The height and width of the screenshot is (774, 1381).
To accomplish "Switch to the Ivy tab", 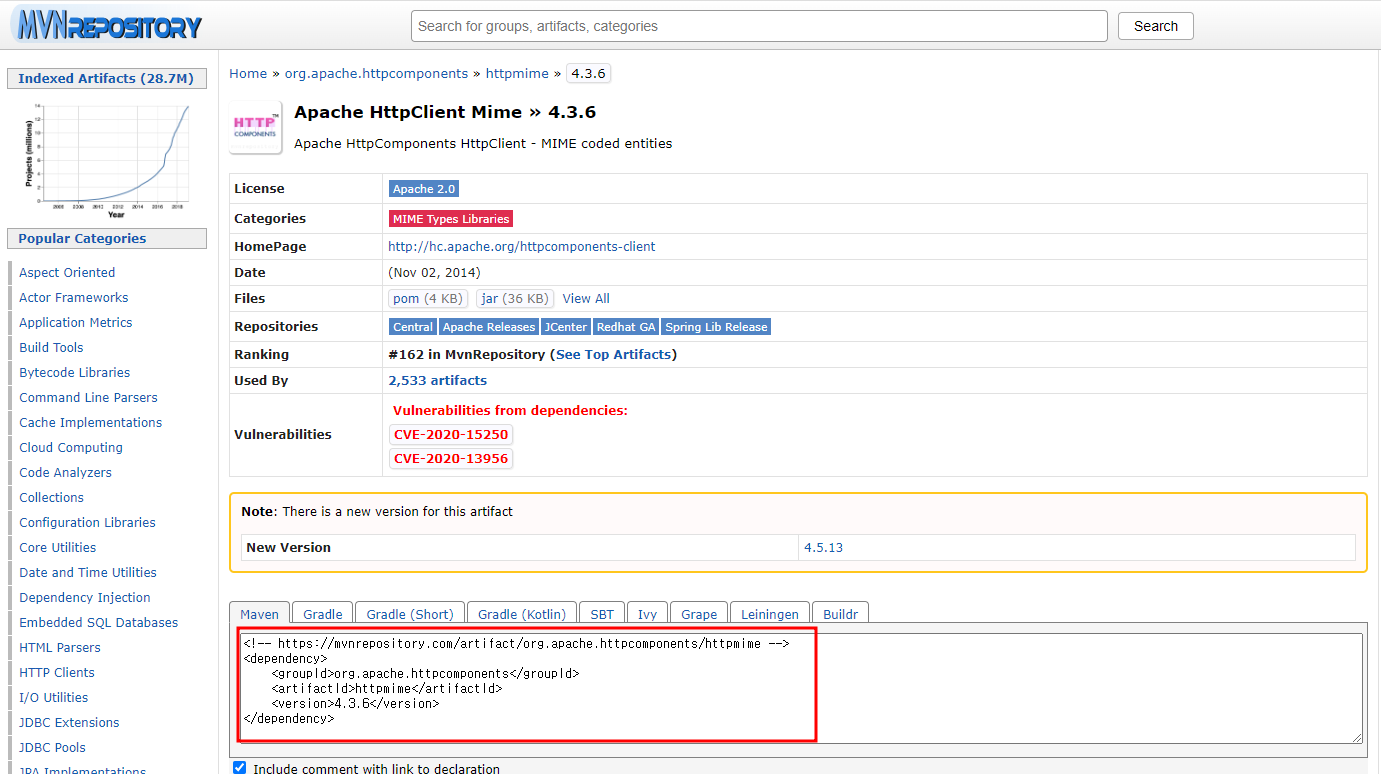I will point(648,614).
